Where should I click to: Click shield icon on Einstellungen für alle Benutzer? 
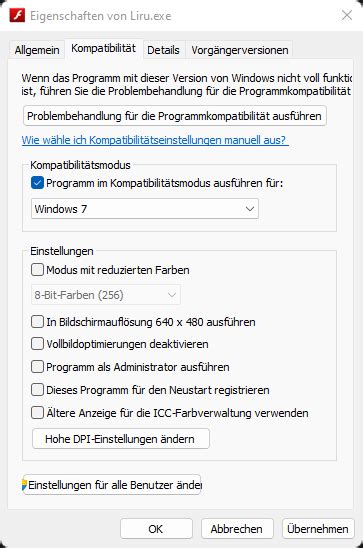24,485
